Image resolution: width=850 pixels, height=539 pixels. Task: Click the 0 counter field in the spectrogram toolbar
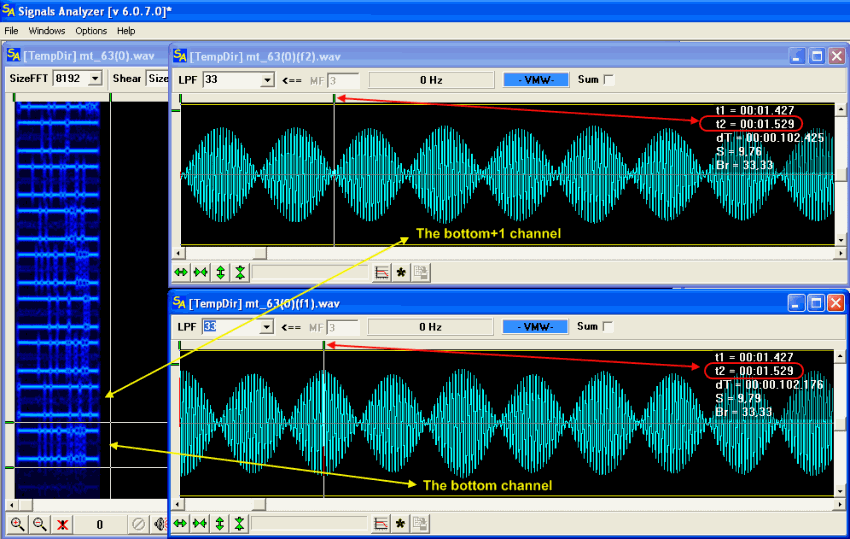100,524
